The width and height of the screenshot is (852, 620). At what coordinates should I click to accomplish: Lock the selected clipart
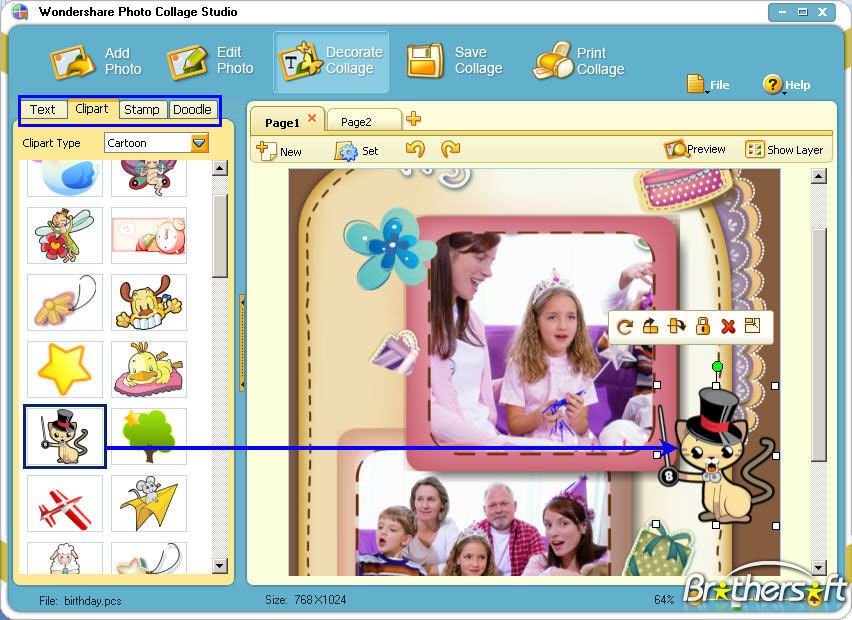[x=703, y=327]
